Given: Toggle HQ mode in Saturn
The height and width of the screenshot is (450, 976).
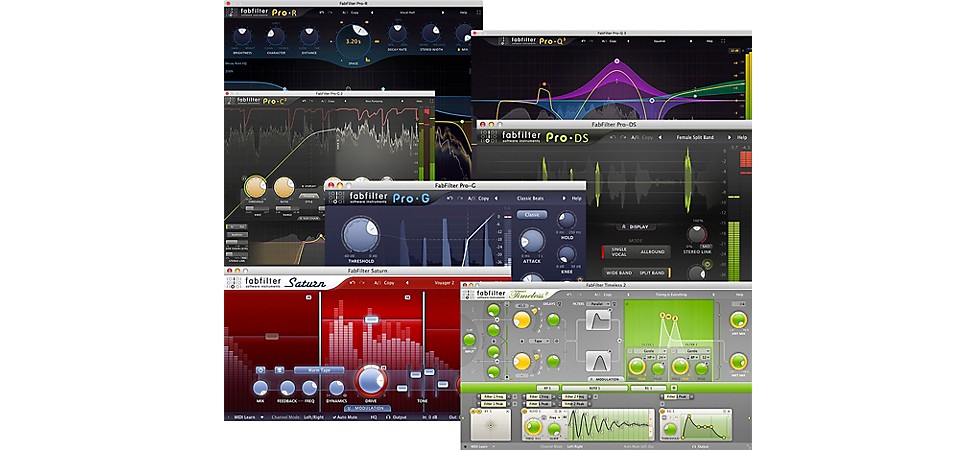Looking at the screenshot, I should pos(373,417).
